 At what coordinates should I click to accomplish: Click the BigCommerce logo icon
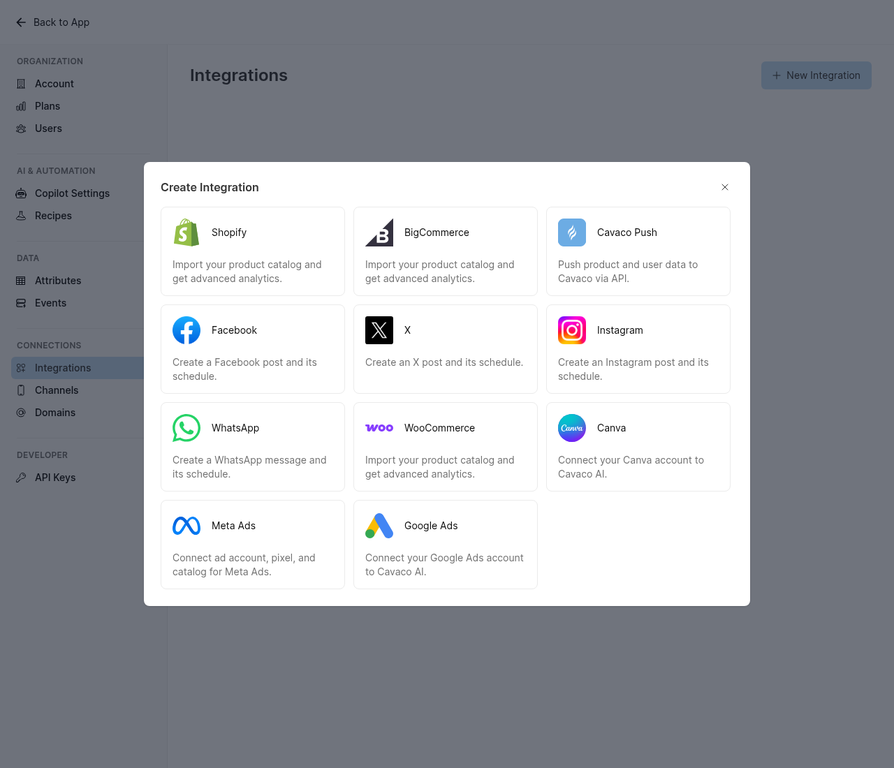tap(379, 232)
